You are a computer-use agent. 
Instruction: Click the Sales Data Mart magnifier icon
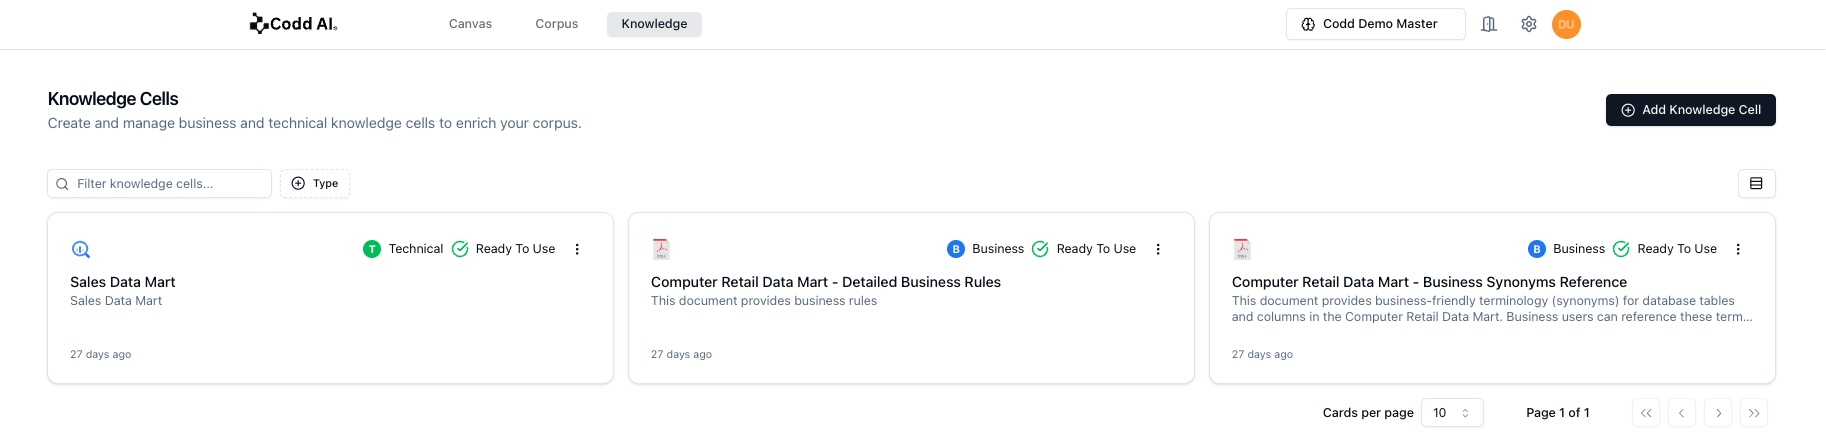[81, 249]
